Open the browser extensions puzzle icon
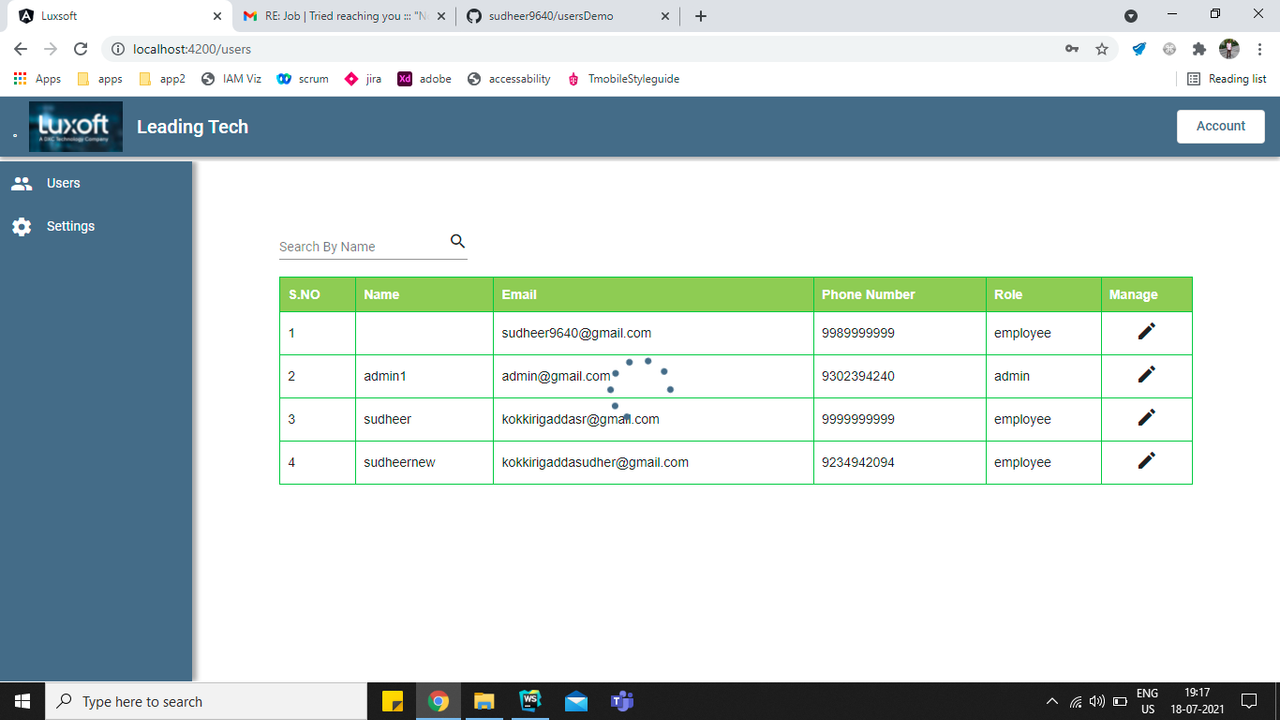Image resolution: width=1280 pixels, height=720 pixels. pos(1199,49)
